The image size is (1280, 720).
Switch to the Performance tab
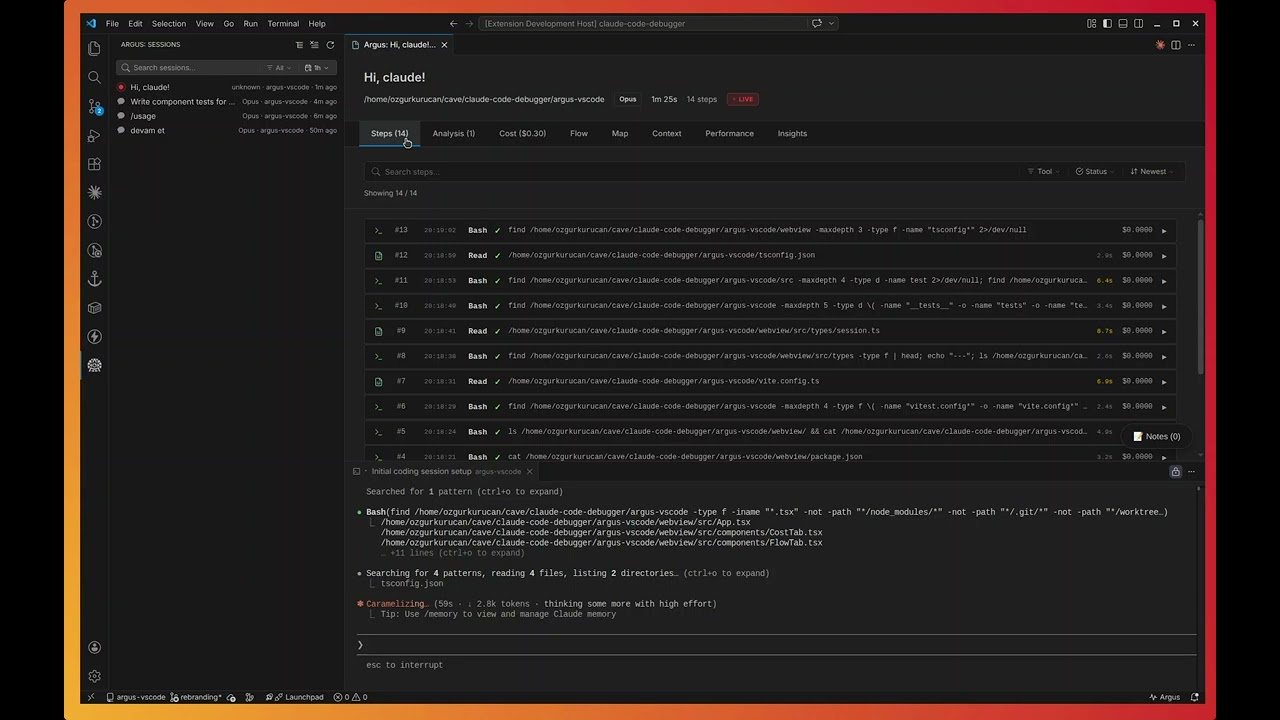pyautogui.click(x=729, y=133)
